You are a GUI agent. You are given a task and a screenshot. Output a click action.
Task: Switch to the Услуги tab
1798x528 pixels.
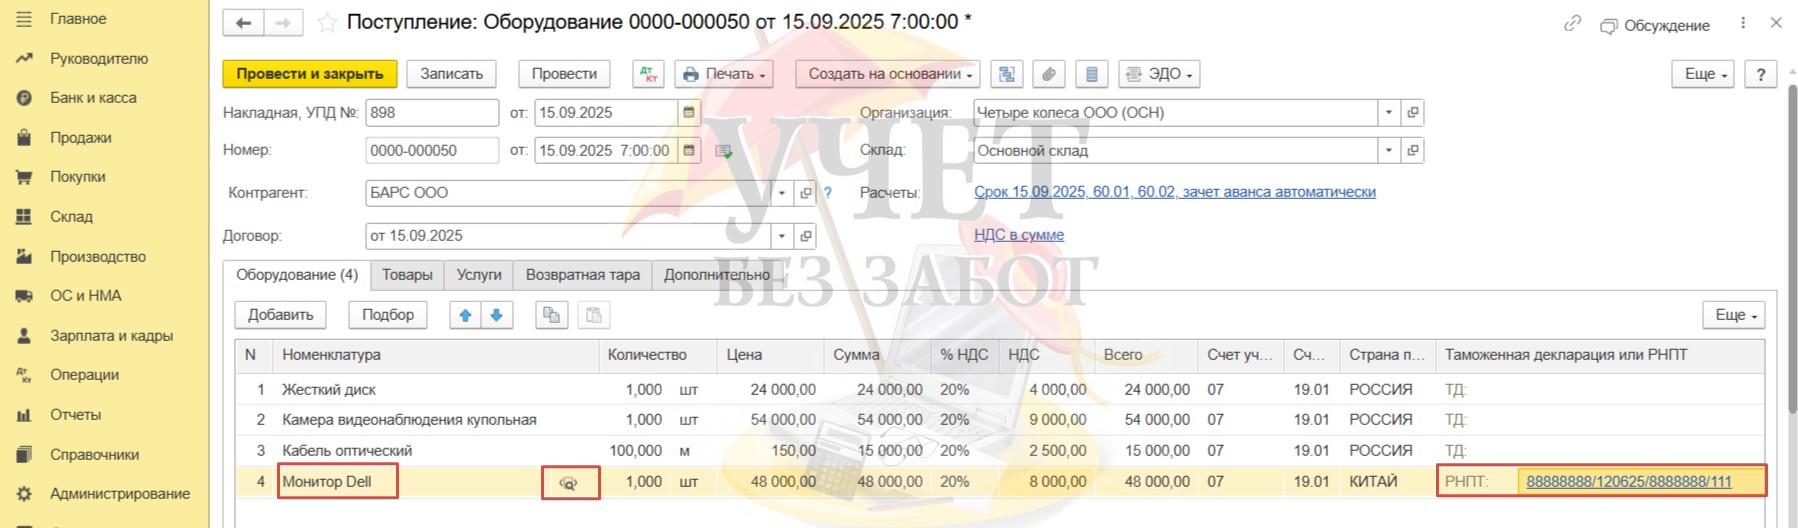pos(479,275)
